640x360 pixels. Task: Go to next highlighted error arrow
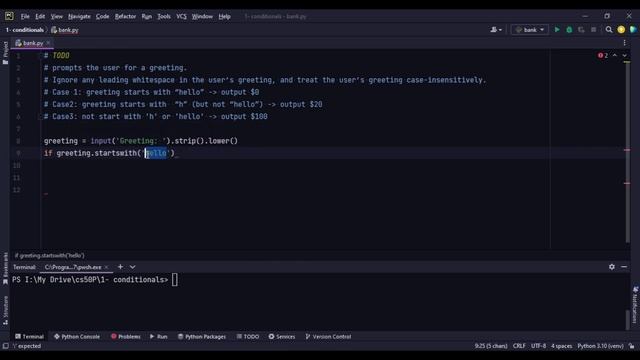624,56
